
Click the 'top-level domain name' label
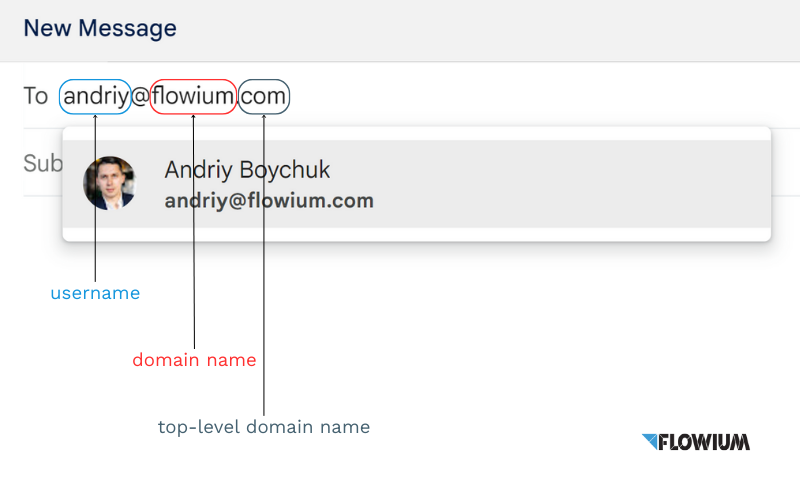(x=264, y=427)
